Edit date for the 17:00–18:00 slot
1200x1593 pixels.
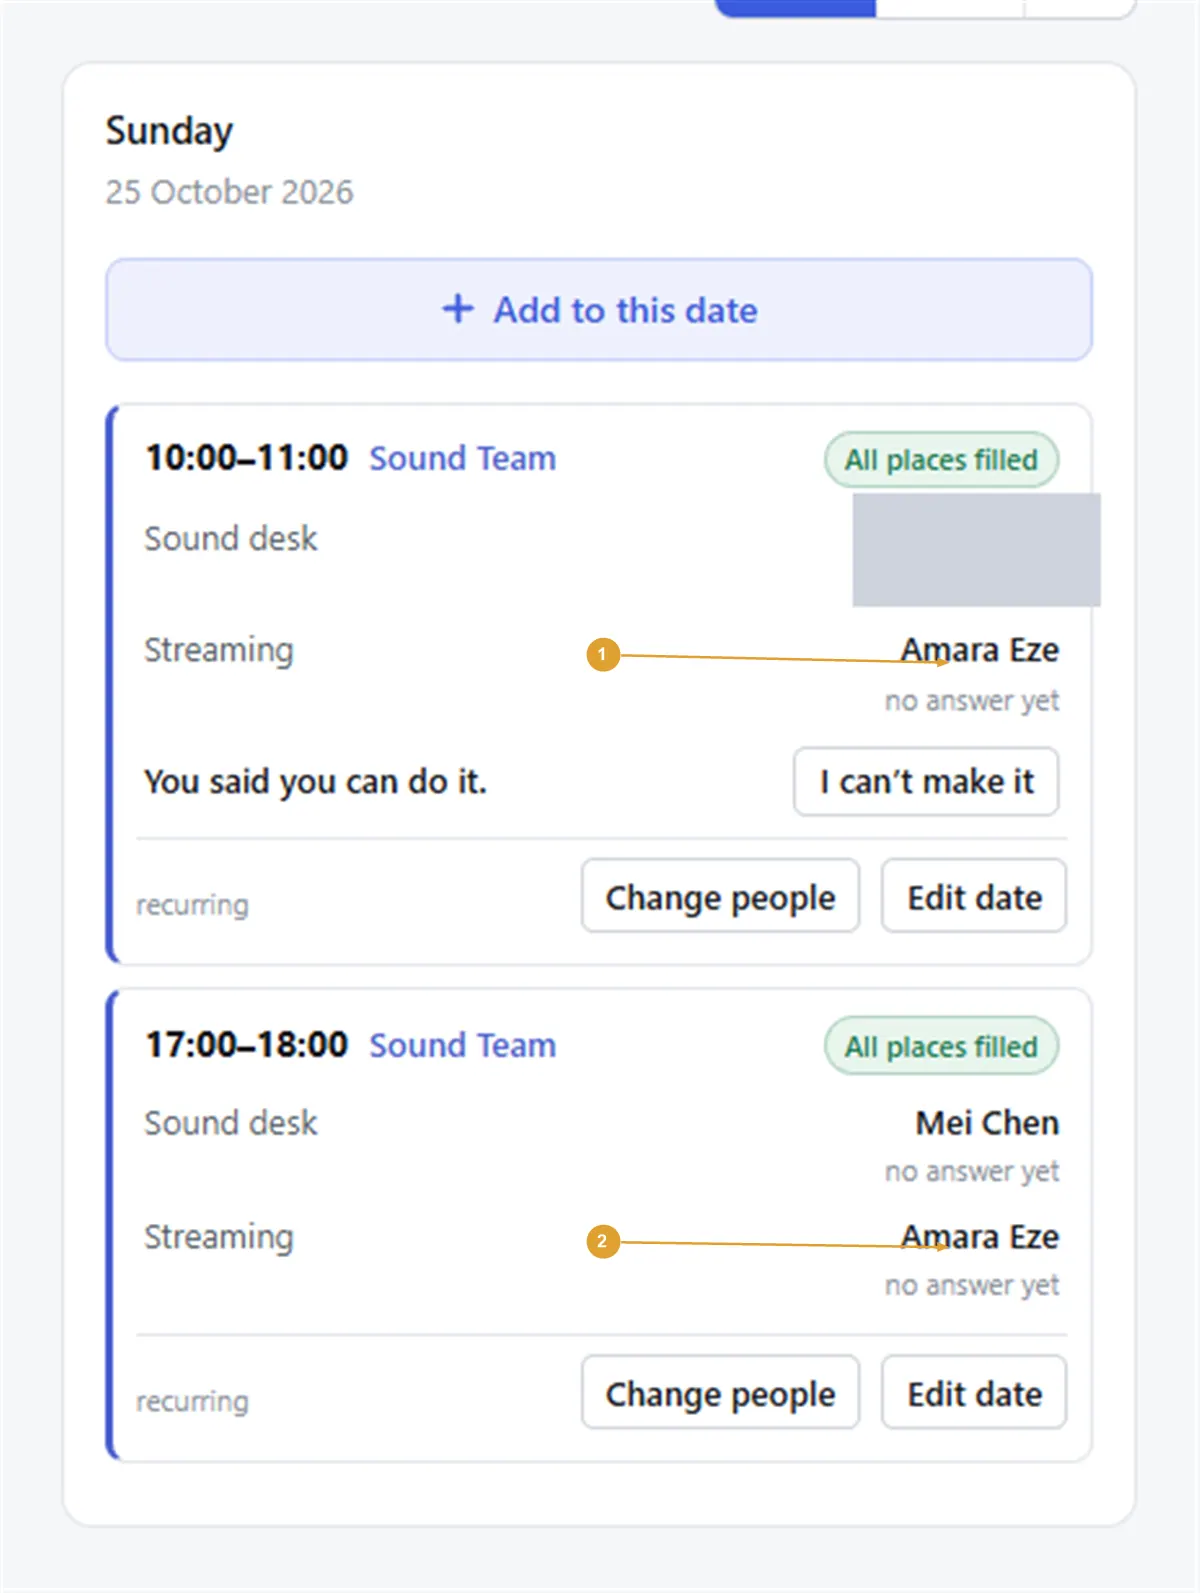coord(974,1392)
